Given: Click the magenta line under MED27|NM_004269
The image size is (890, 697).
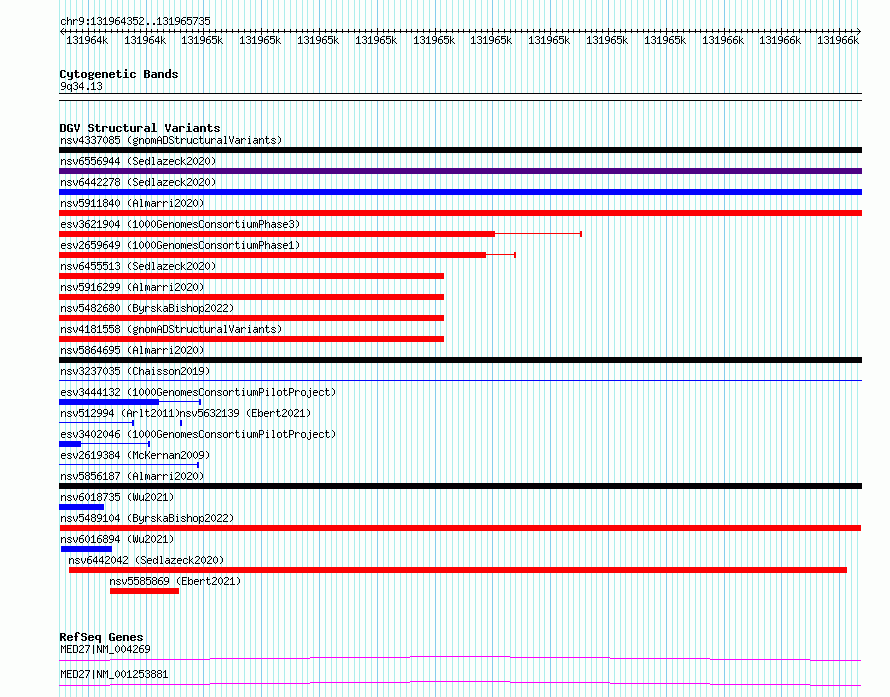Looking at the screenshot, I should pos(460,658).
